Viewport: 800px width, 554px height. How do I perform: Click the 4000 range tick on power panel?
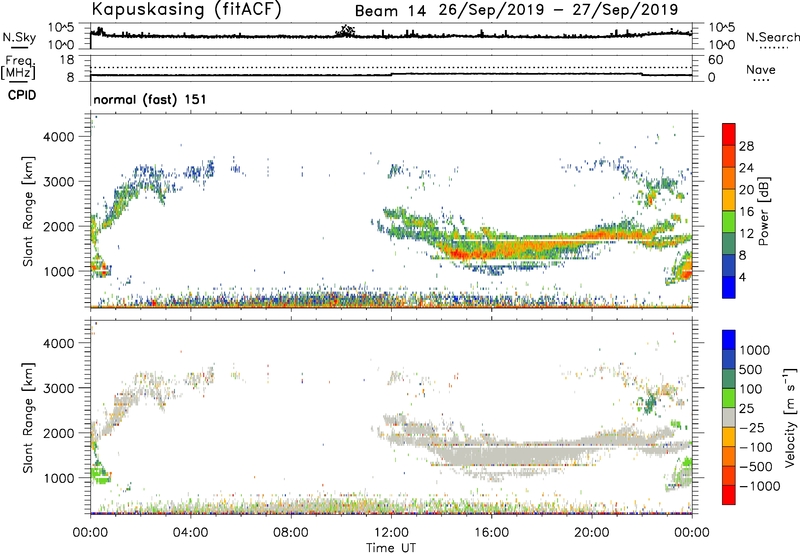tap(58, 137)
